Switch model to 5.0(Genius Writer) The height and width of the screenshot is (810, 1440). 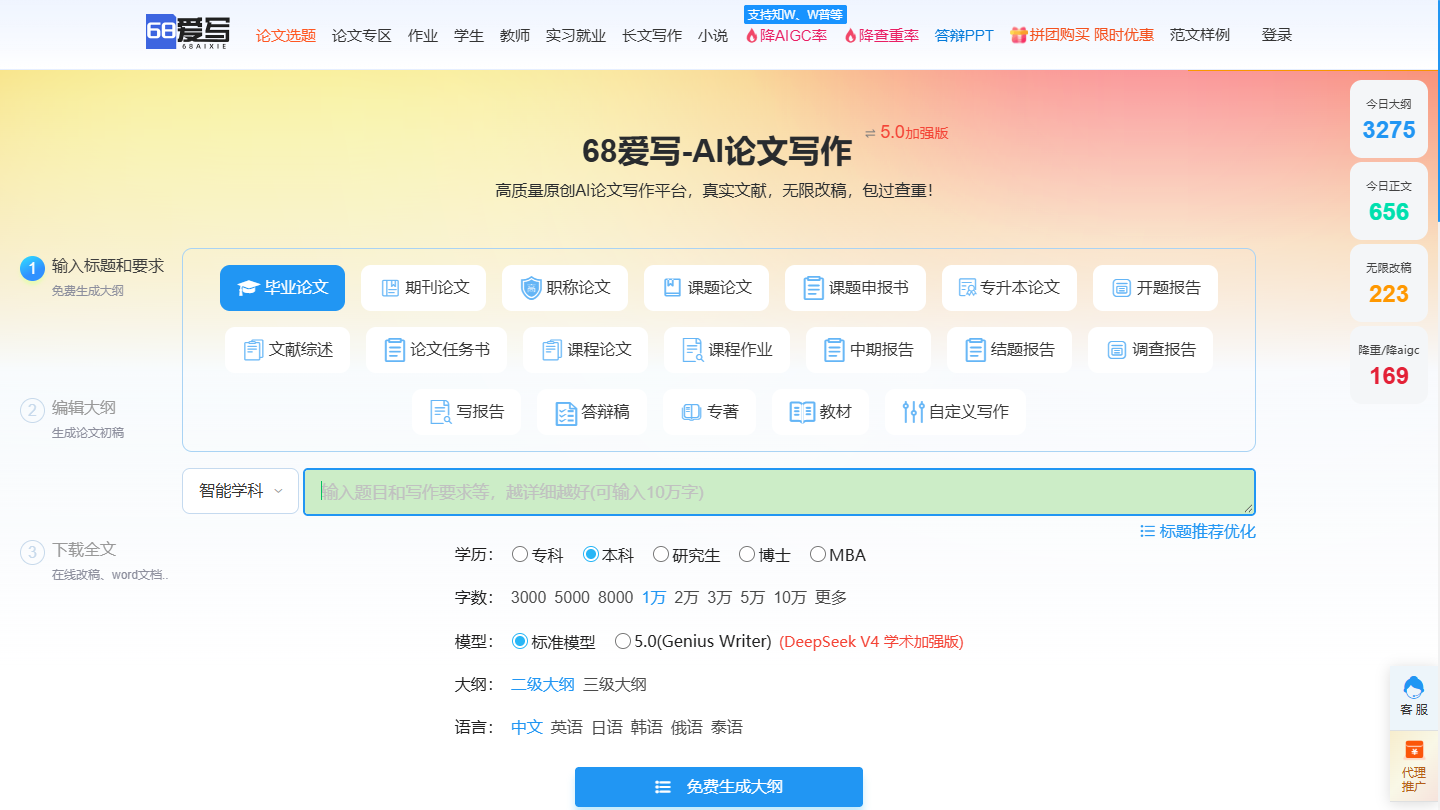coord(623,641)
